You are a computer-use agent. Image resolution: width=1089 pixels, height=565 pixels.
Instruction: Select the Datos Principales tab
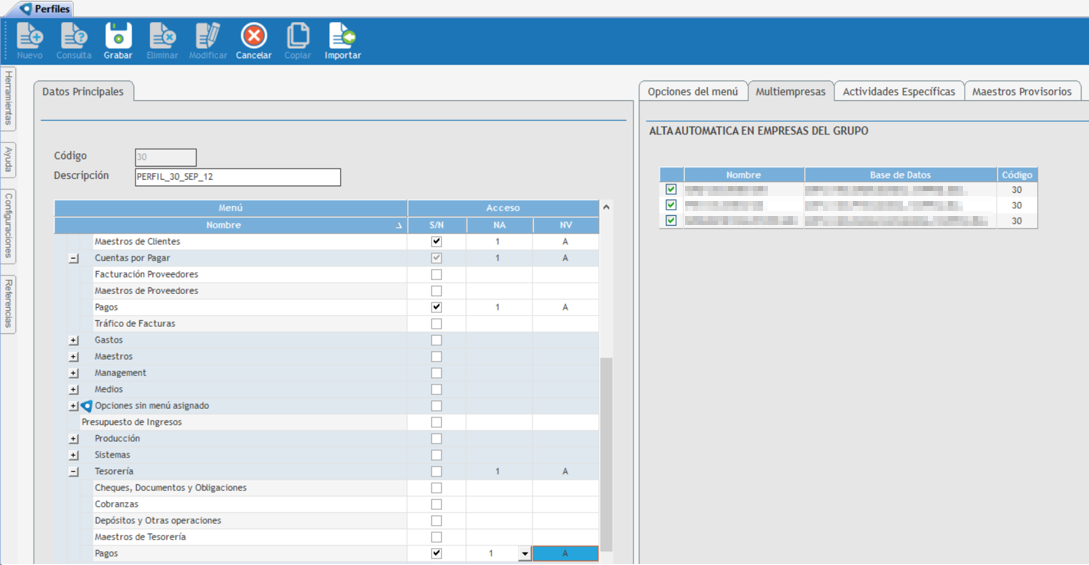click(x=83, y=92)
